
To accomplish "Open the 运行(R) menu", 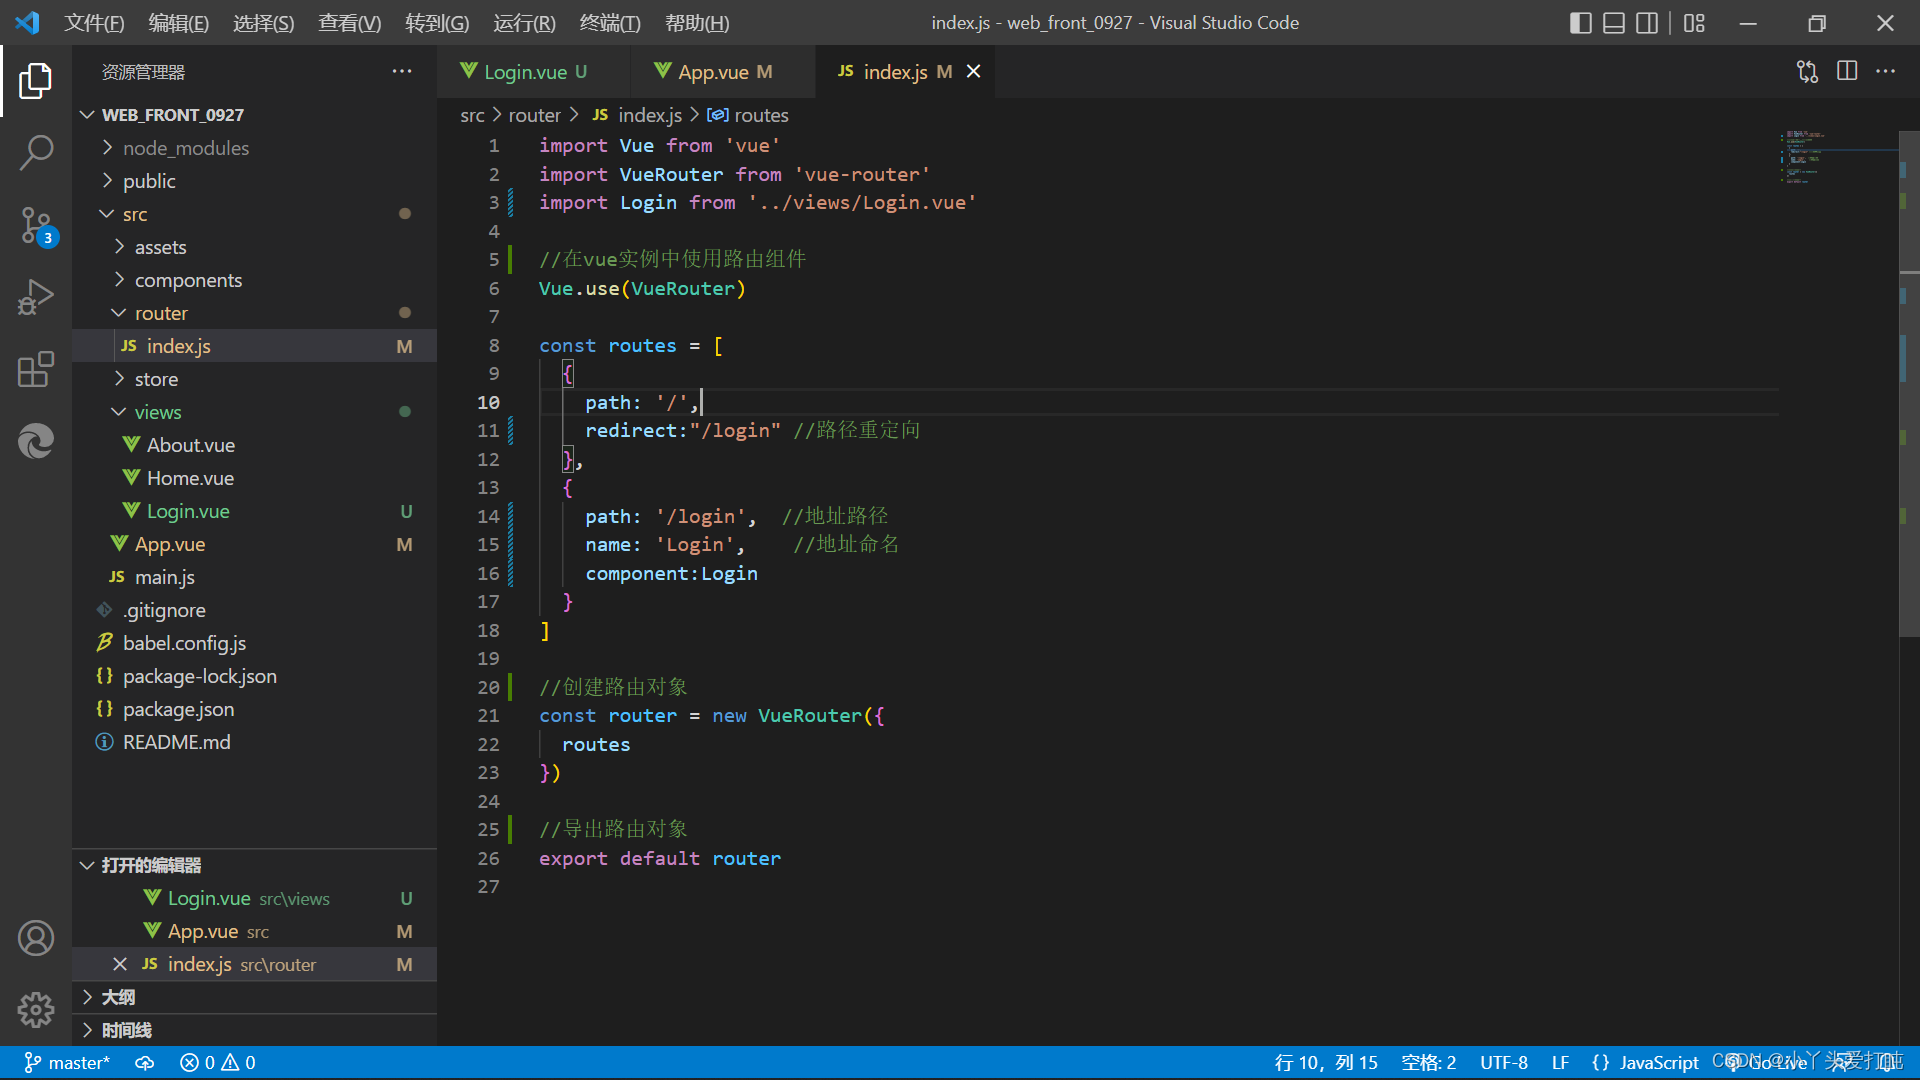I will 524,22.
